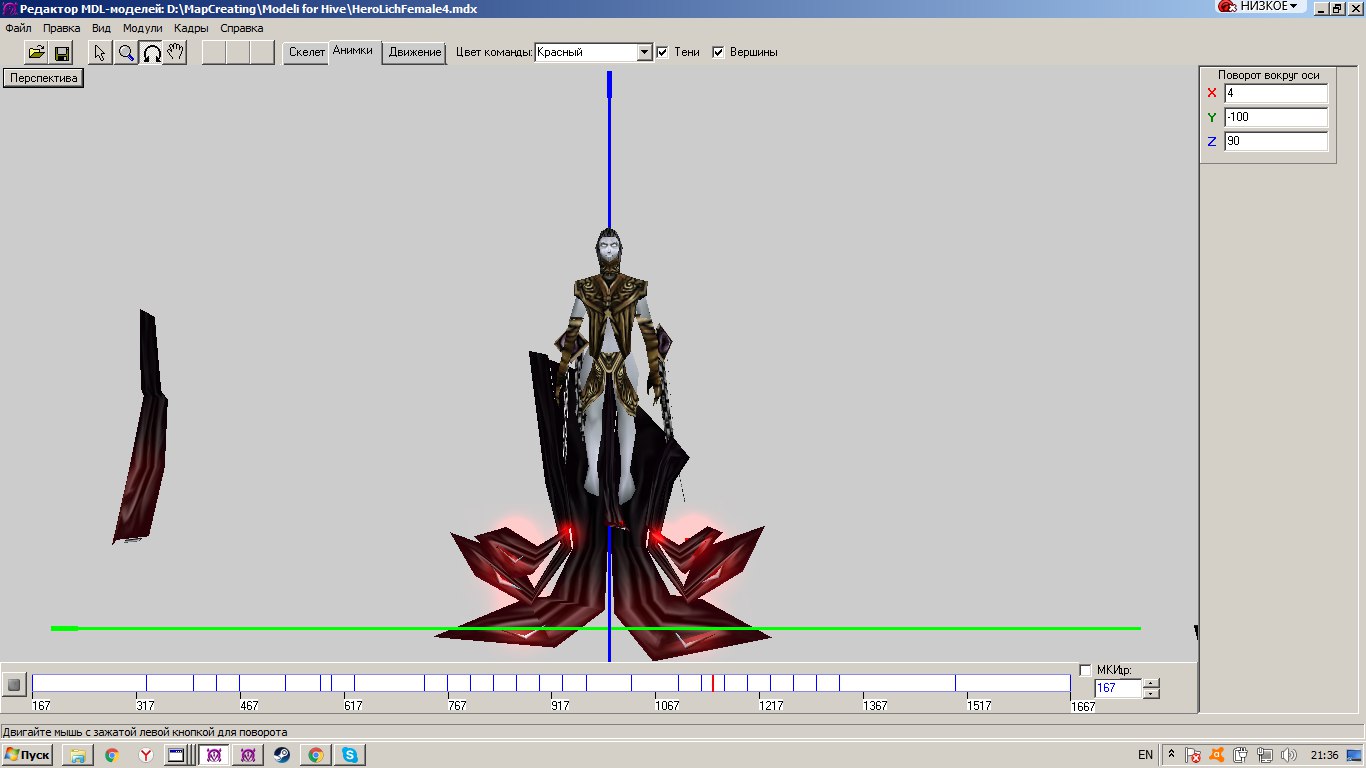This screenshot has height=768, width=1366.
Task: Click the system clock 21:36
Action: [1324, 755]
